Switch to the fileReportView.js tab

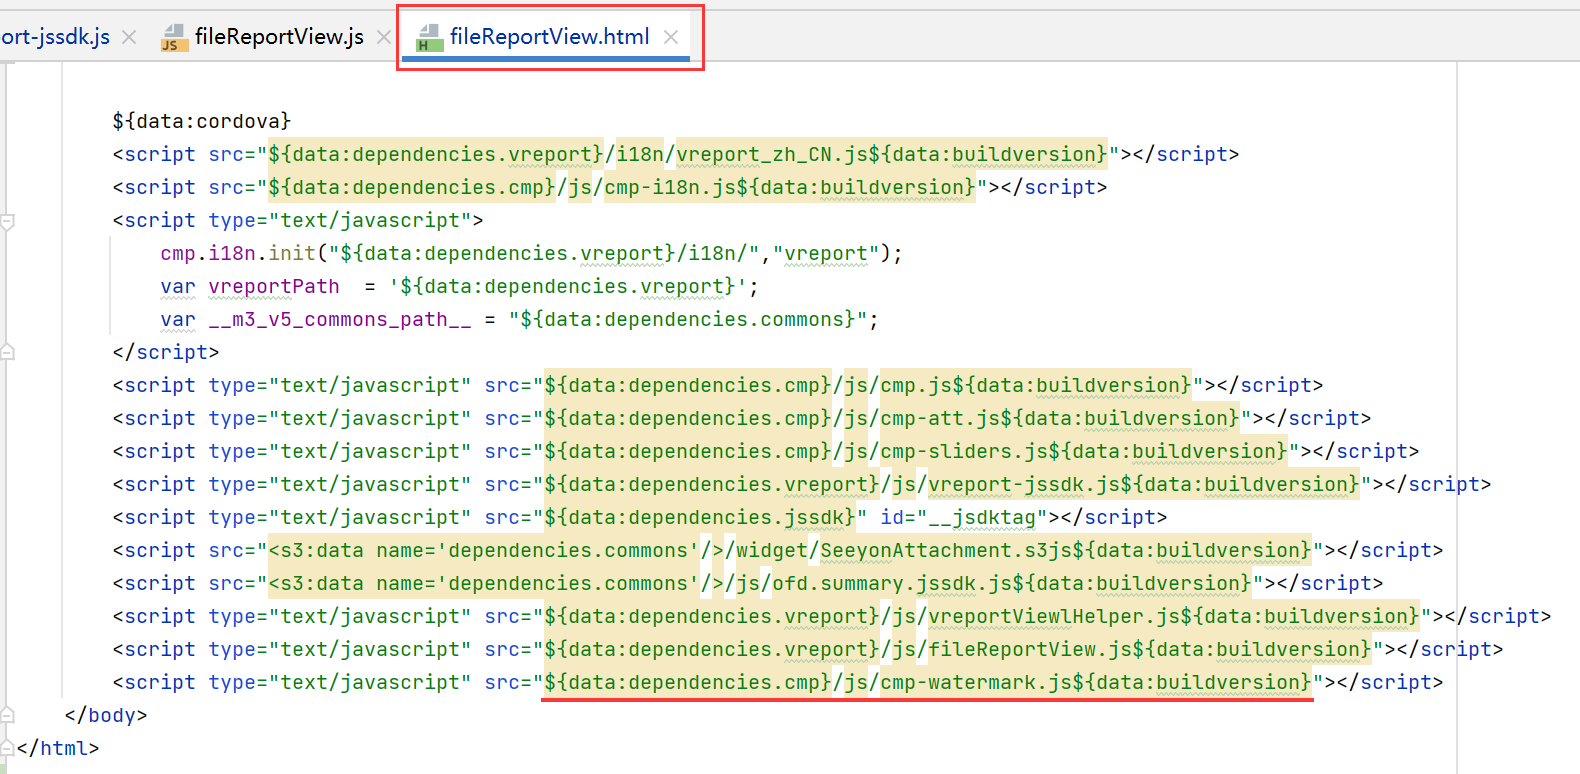pos(278,37)
